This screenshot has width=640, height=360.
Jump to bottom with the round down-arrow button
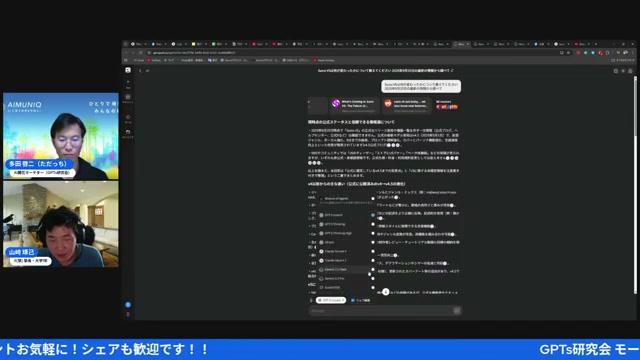tap(385, 292)
